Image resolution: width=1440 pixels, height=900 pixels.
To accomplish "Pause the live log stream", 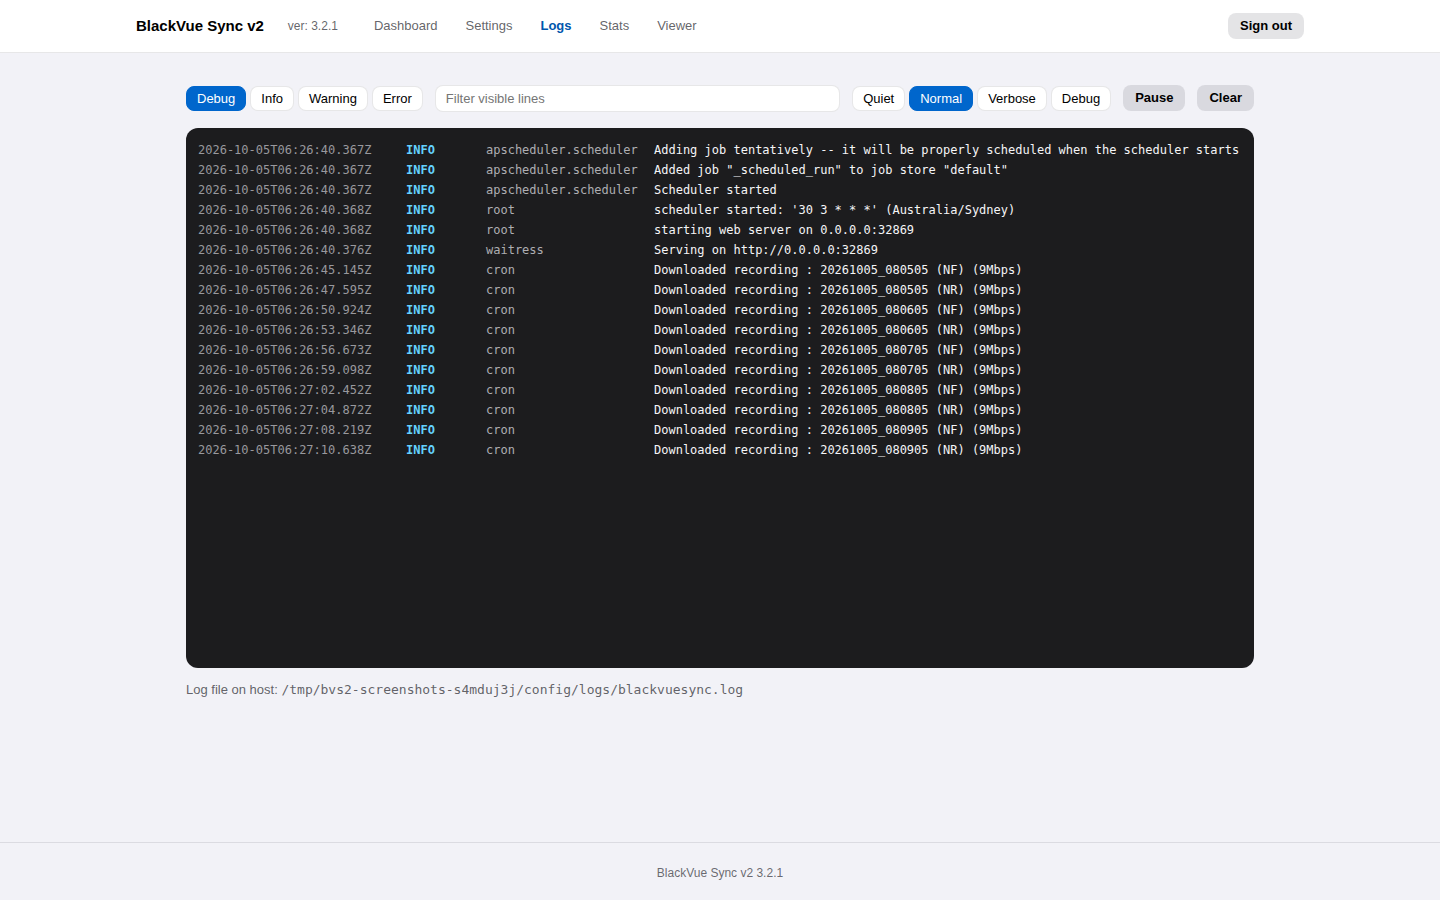I will coord(1154,98).
